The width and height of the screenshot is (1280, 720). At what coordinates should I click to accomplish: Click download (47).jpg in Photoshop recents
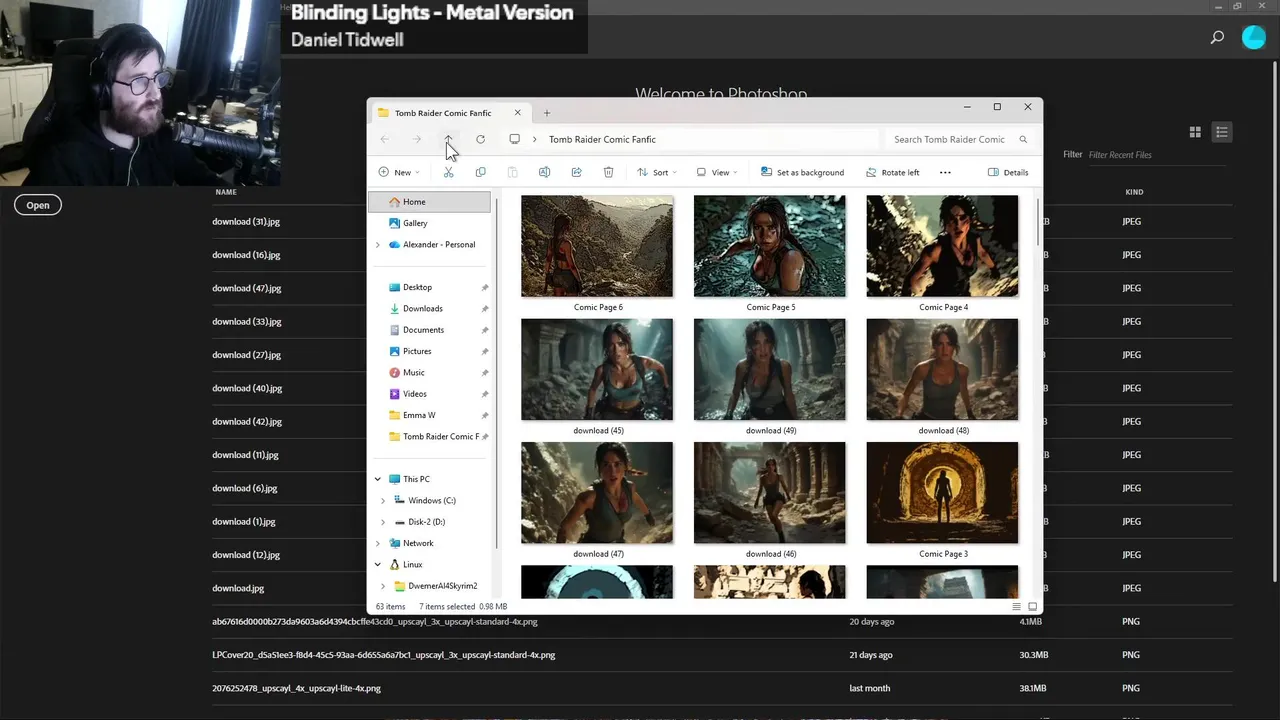point(246,288)
